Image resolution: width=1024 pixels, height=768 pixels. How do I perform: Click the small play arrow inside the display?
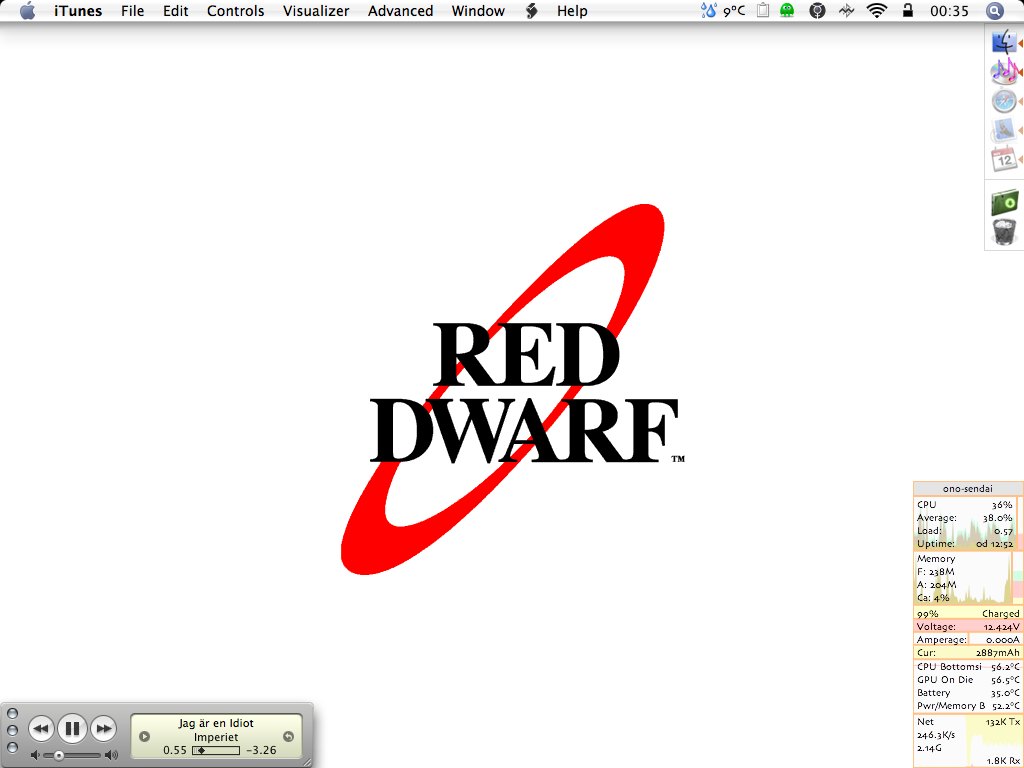pyautogui.click(x=144, y=737)
